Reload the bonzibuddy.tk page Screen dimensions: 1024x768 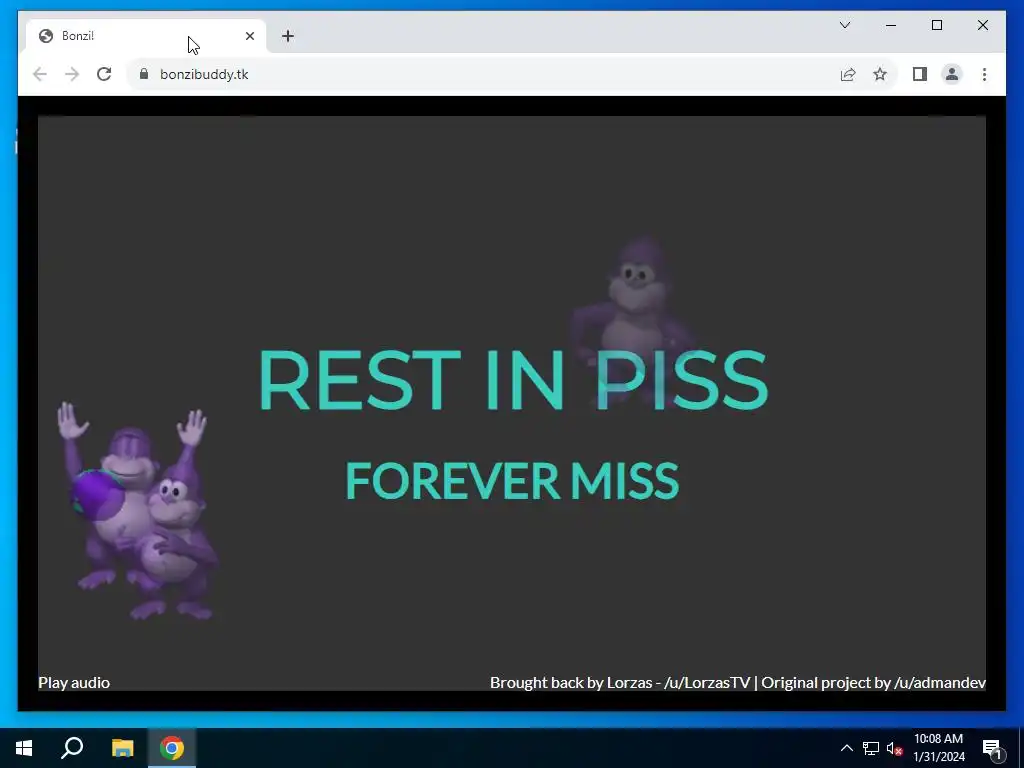[x=104, y=74]
